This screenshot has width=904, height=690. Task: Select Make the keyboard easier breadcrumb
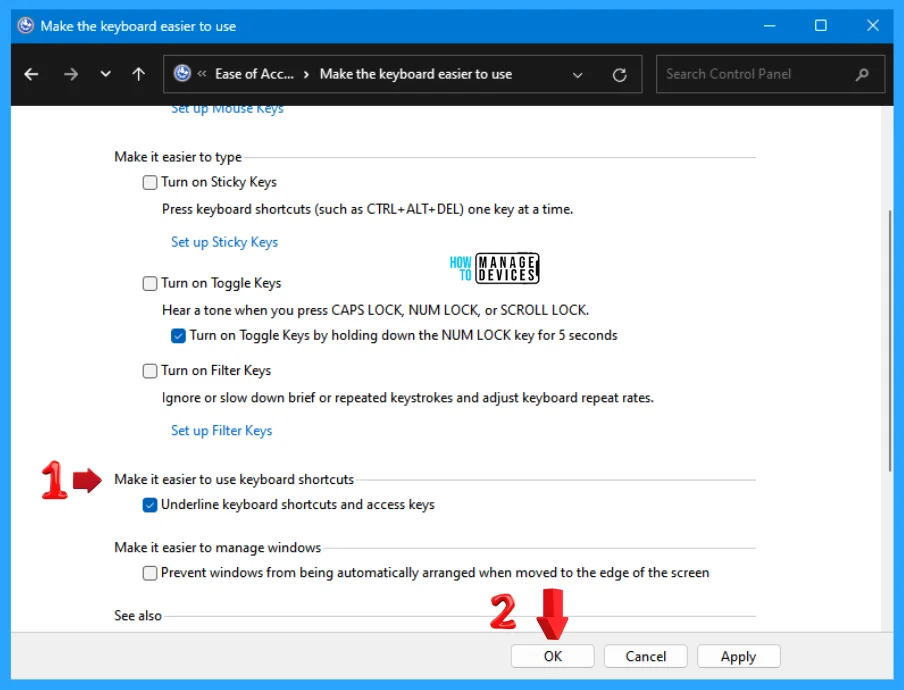(x=416, y=74)
